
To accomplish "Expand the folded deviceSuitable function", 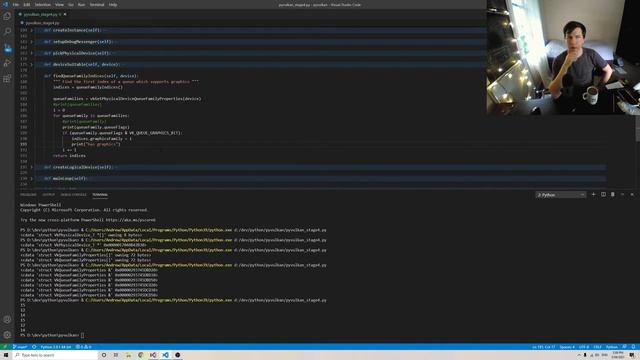I will 31,64.
